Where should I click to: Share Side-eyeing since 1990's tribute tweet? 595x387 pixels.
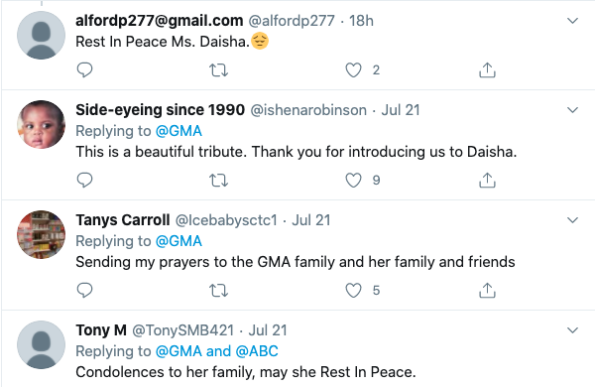coord(487,180)
